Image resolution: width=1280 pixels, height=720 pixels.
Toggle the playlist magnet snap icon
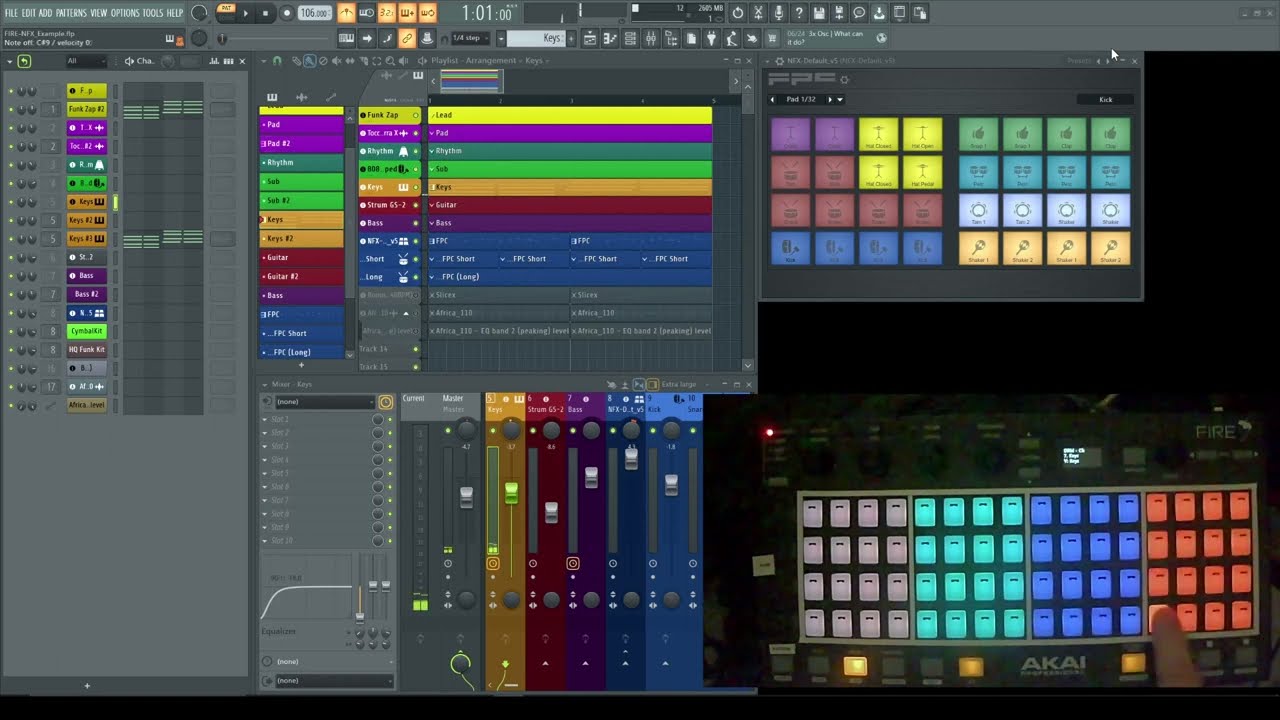click(x=277, y=61)
